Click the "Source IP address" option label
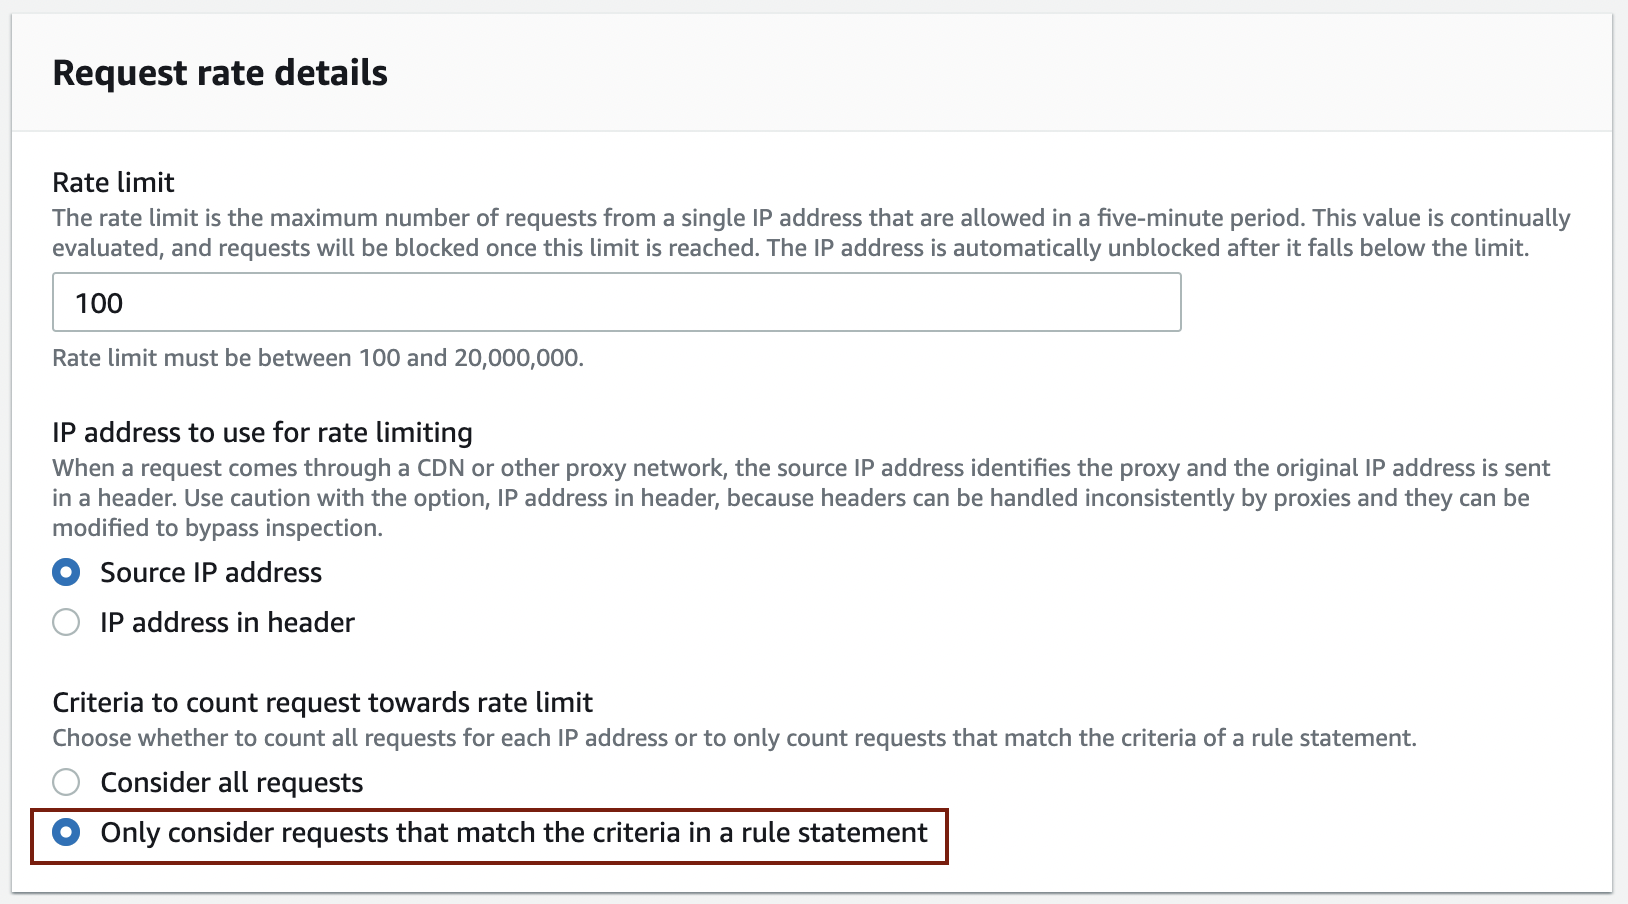The width and height of the screenshot is (1628, 904). [x=211, y=572]
